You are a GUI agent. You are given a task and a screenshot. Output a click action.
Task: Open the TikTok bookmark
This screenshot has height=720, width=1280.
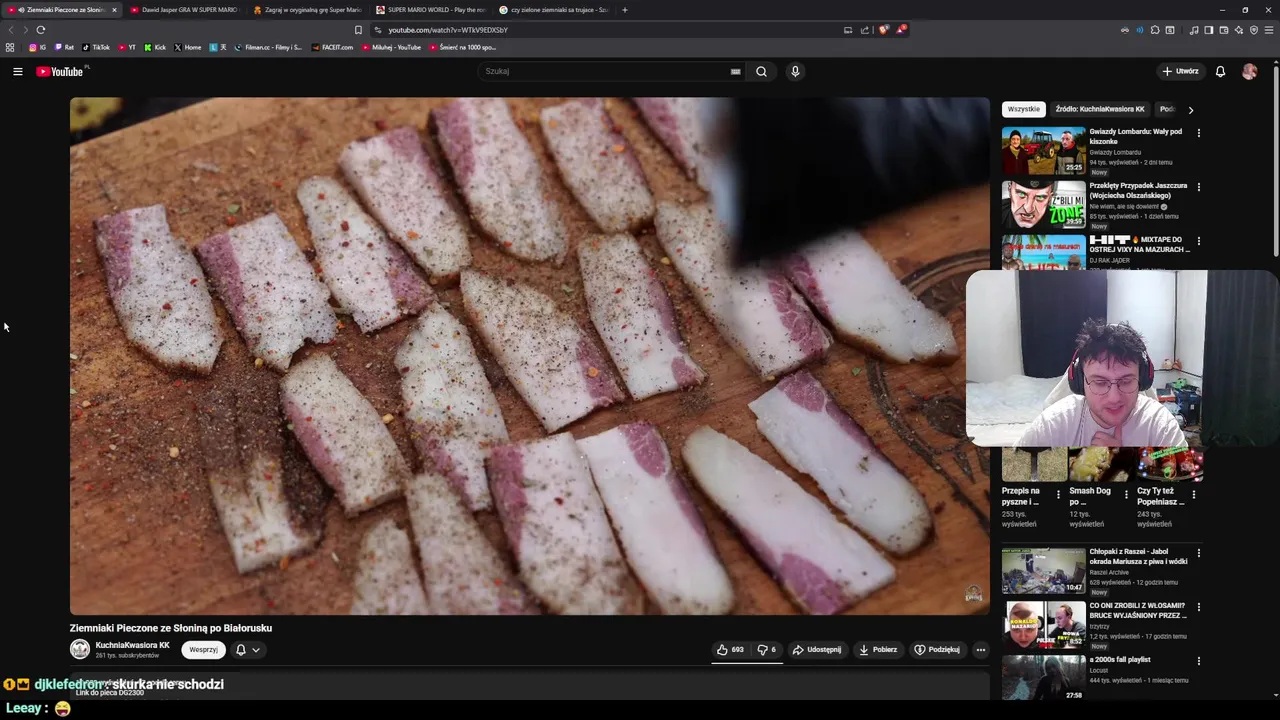[x=96, y=47]
